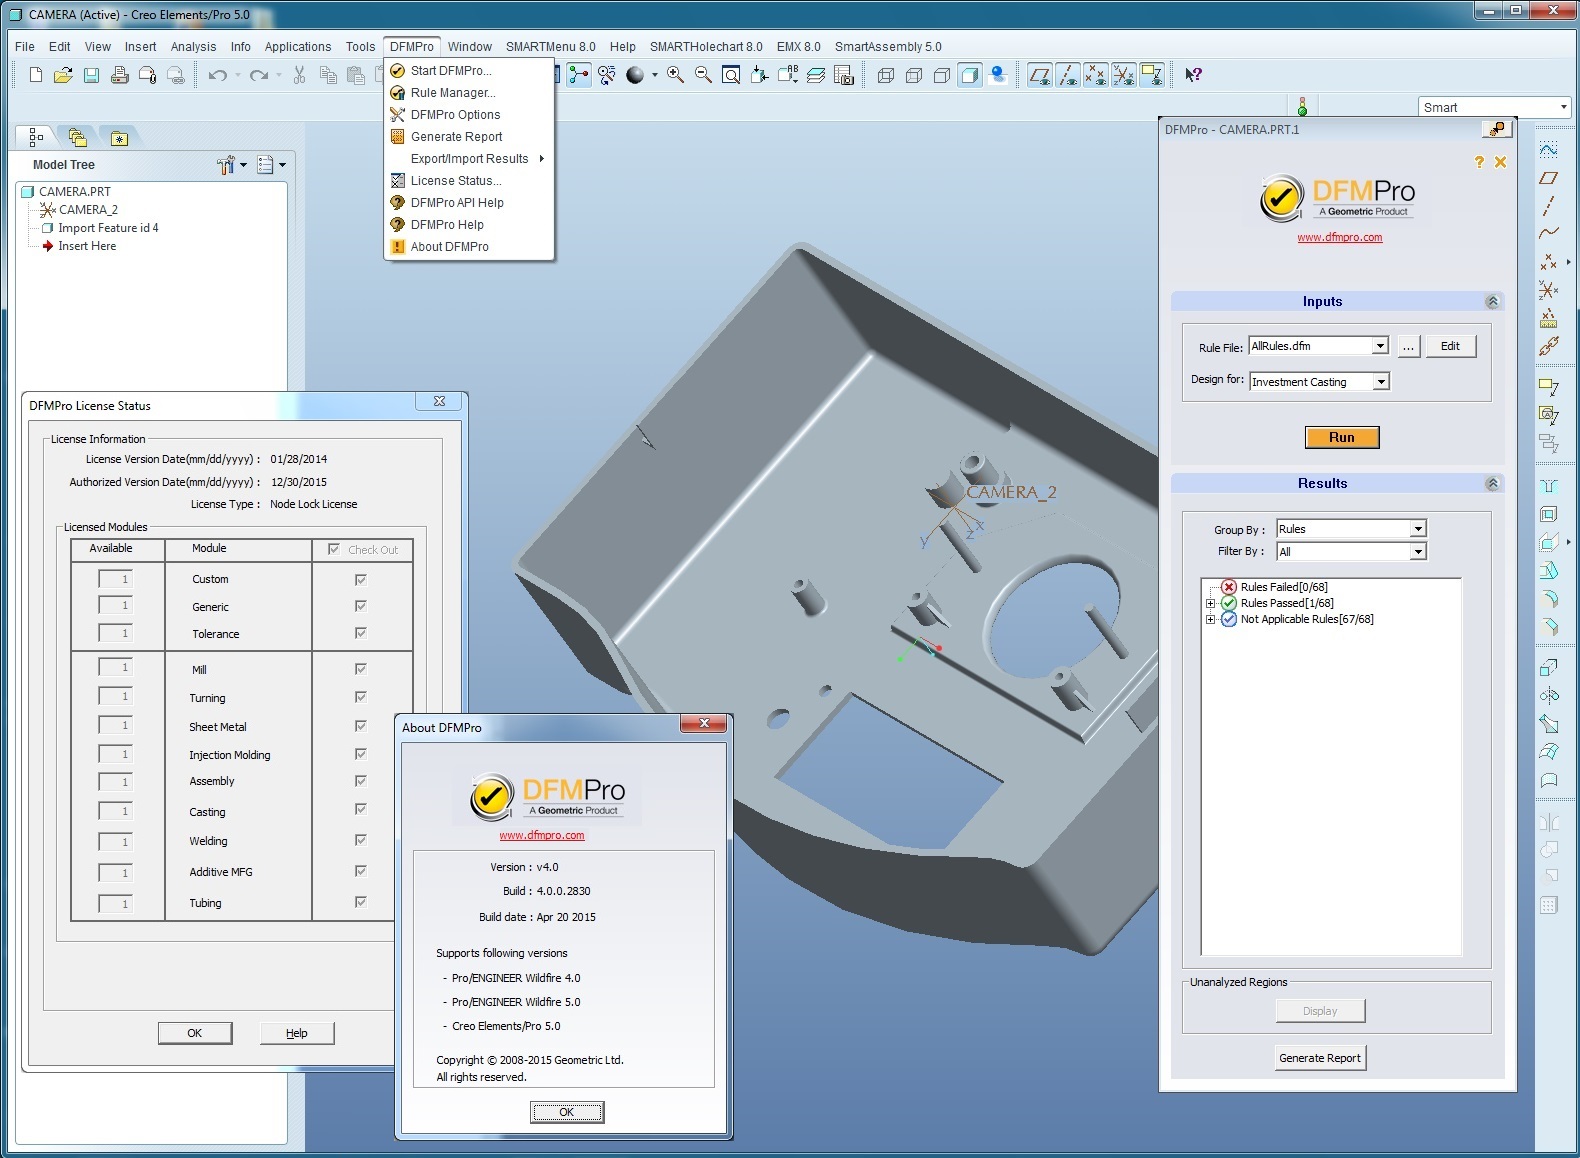
Task: Click Help in License Status dialog
Action: (x=297, y=1033)
